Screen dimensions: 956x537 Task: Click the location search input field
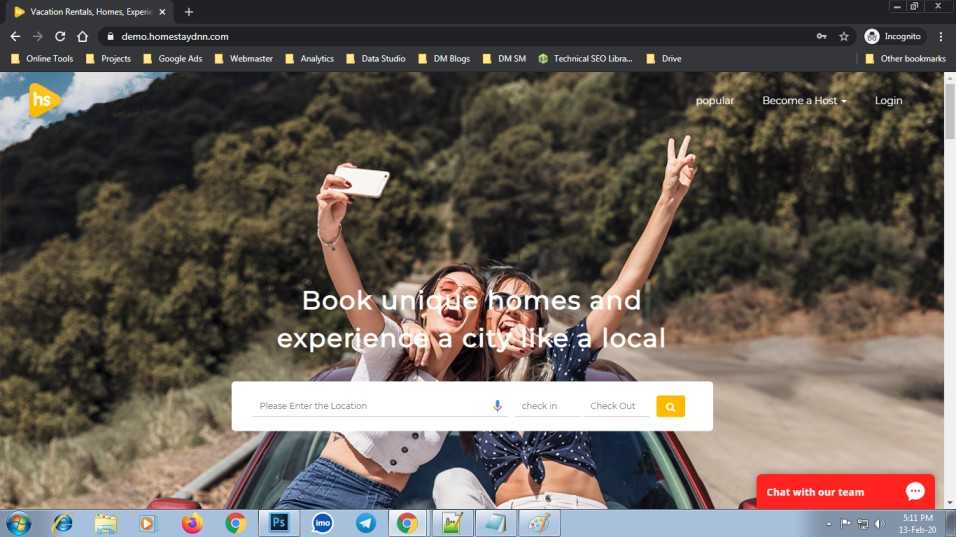[x=371, y=406]
